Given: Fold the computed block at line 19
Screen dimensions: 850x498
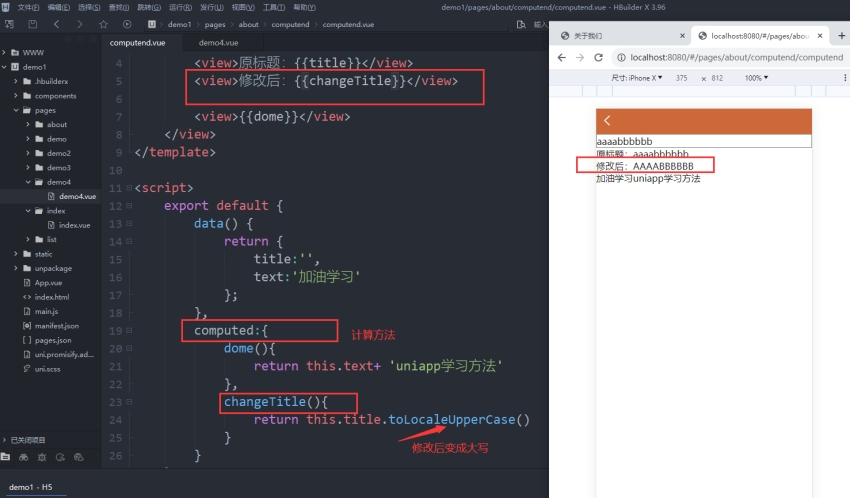Looking at the screenshot, I should (129, 331).
